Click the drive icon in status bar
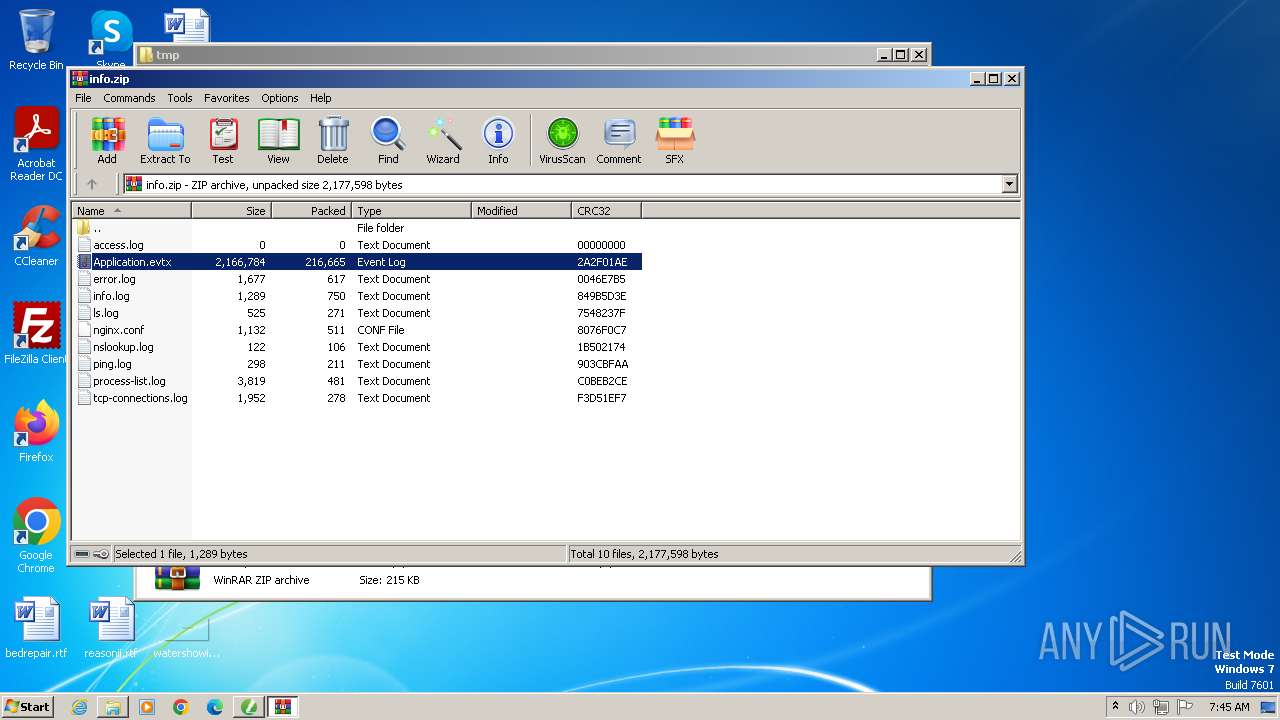This screenshot has width=1280, height=720. tap(82, 554)
